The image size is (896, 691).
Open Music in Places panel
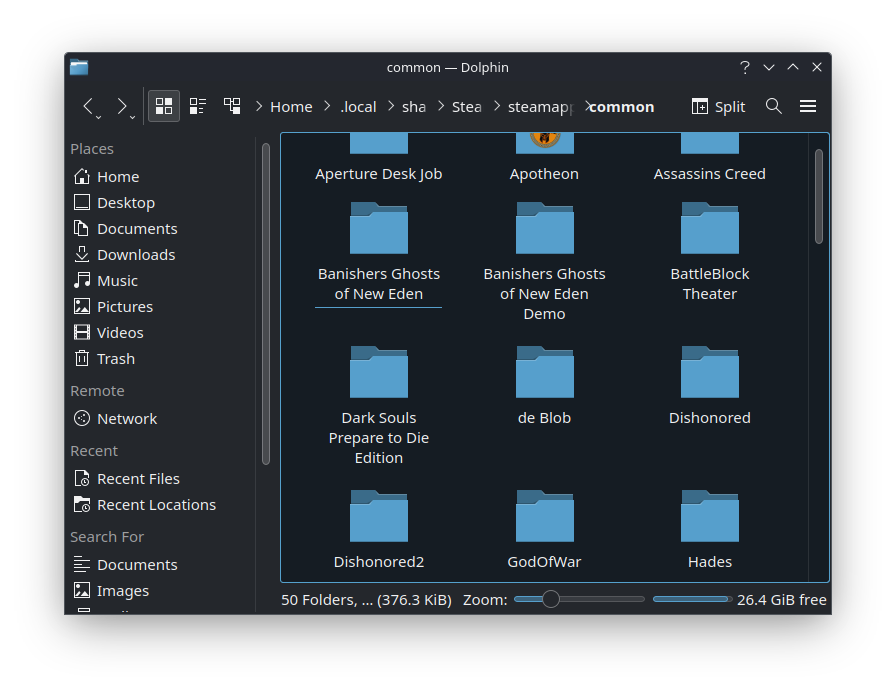161,281
